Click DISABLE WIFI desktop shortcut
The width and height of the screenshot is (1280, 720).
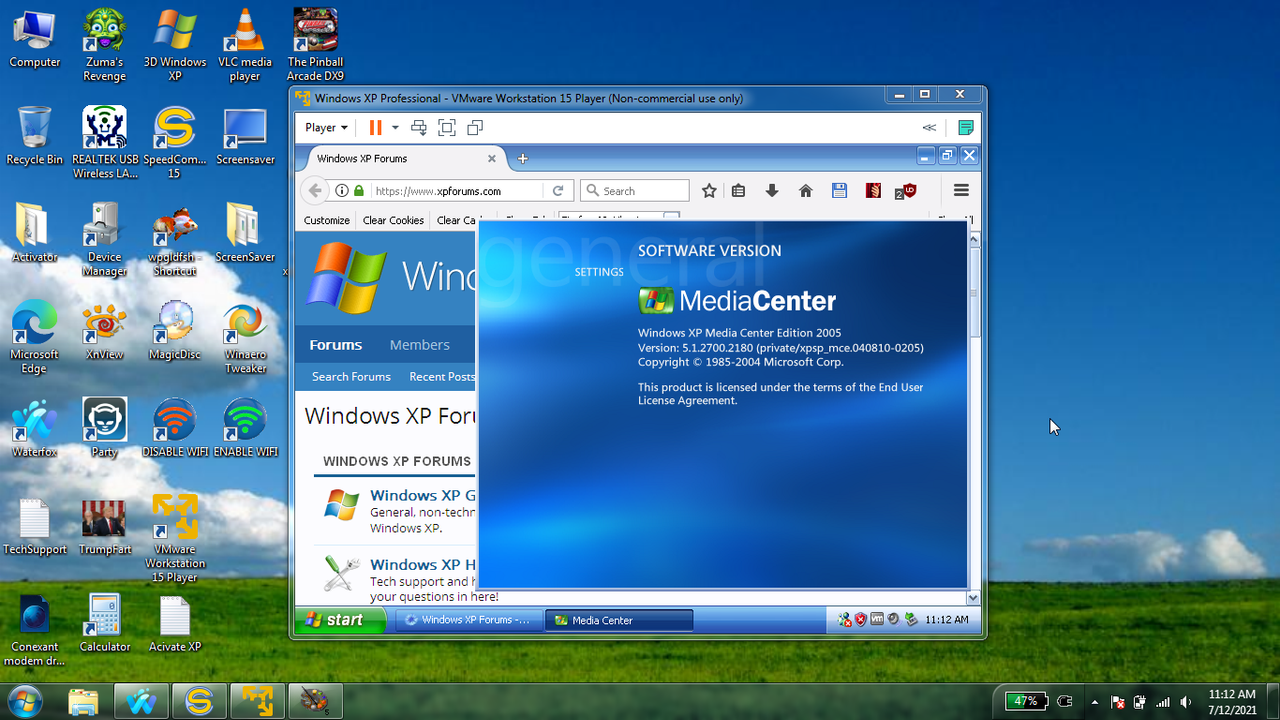click(x=175, y=428)
